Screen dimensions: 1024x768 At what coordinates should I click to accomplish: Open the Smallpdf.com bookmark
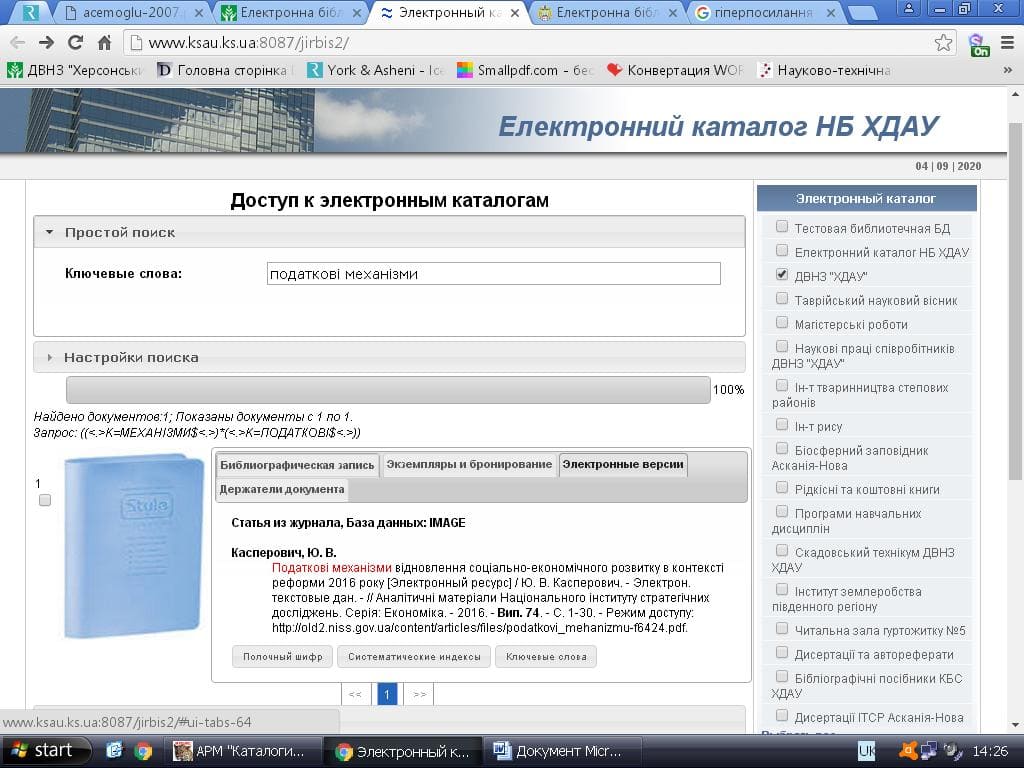click(x=526, y=70)
